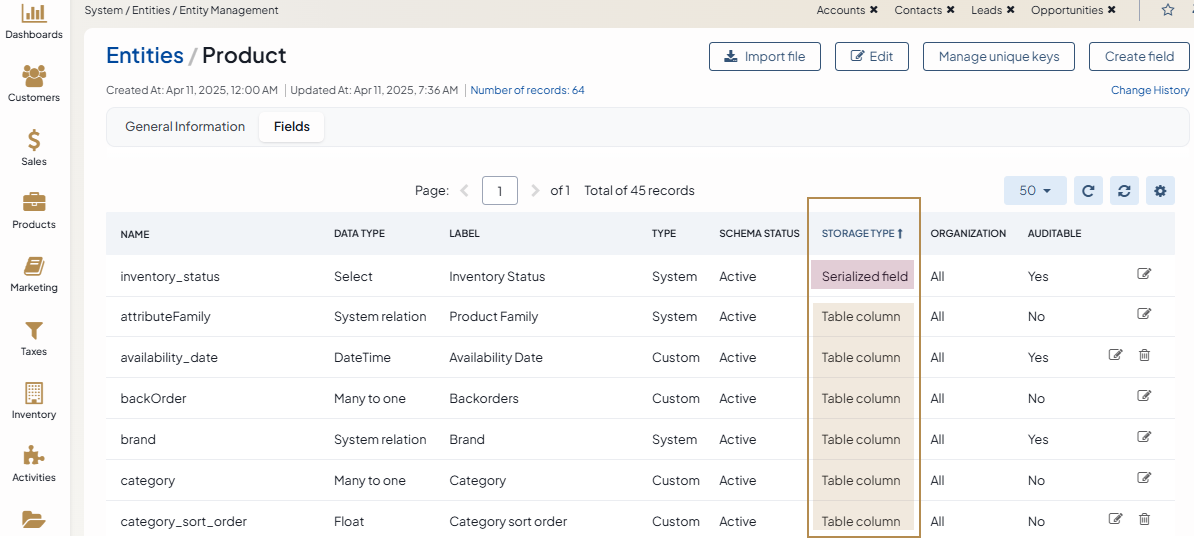Expand the 50 per page dropdown
The image size is (1194, 545).
click(x=1035, y=191)
